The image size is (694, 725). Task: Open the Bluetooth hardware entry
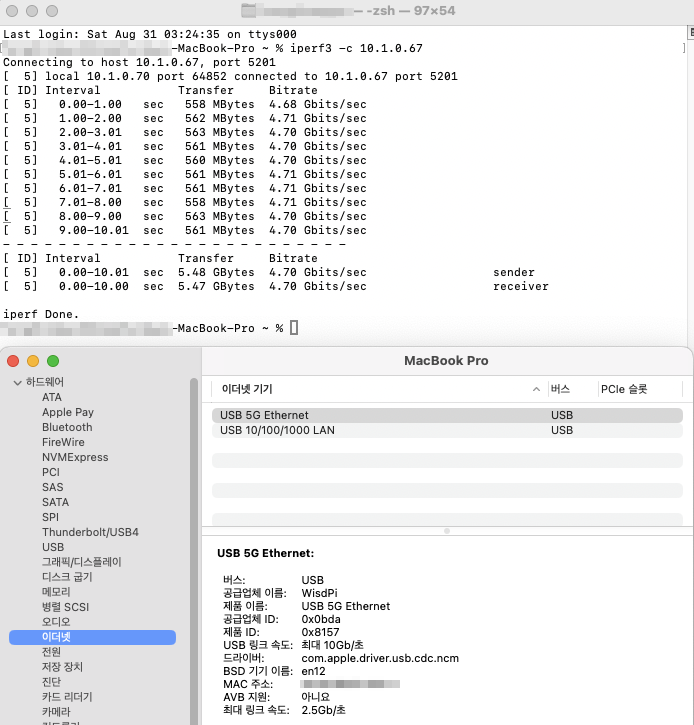[x=67, y=427]
